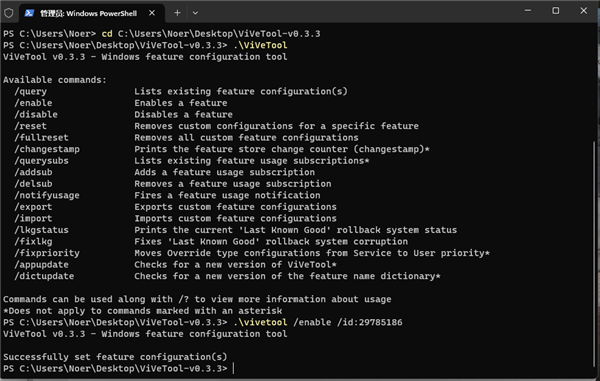Click 'Removes all custom feature configurations' text

tap(246, 137)
